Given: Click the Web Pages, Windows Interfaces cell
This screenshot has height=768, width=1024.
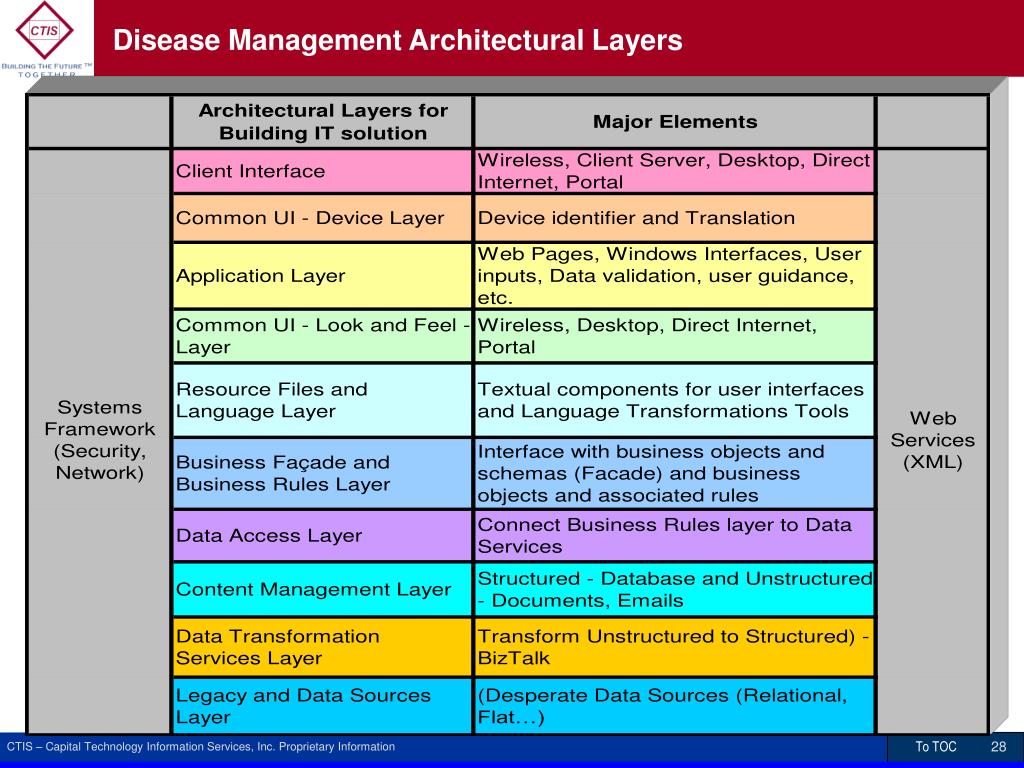Looking at the screenshot, I should 675,276.
